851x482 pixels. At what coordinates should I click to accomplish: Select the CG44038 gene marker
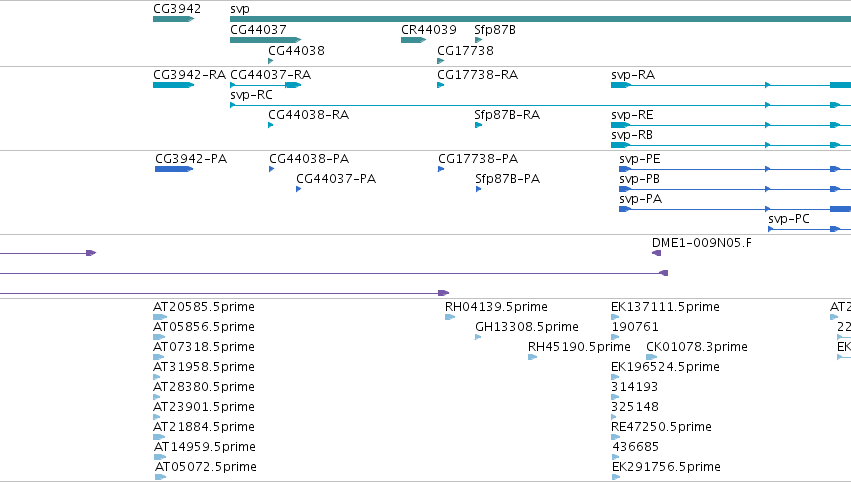(x=271, y=61)
